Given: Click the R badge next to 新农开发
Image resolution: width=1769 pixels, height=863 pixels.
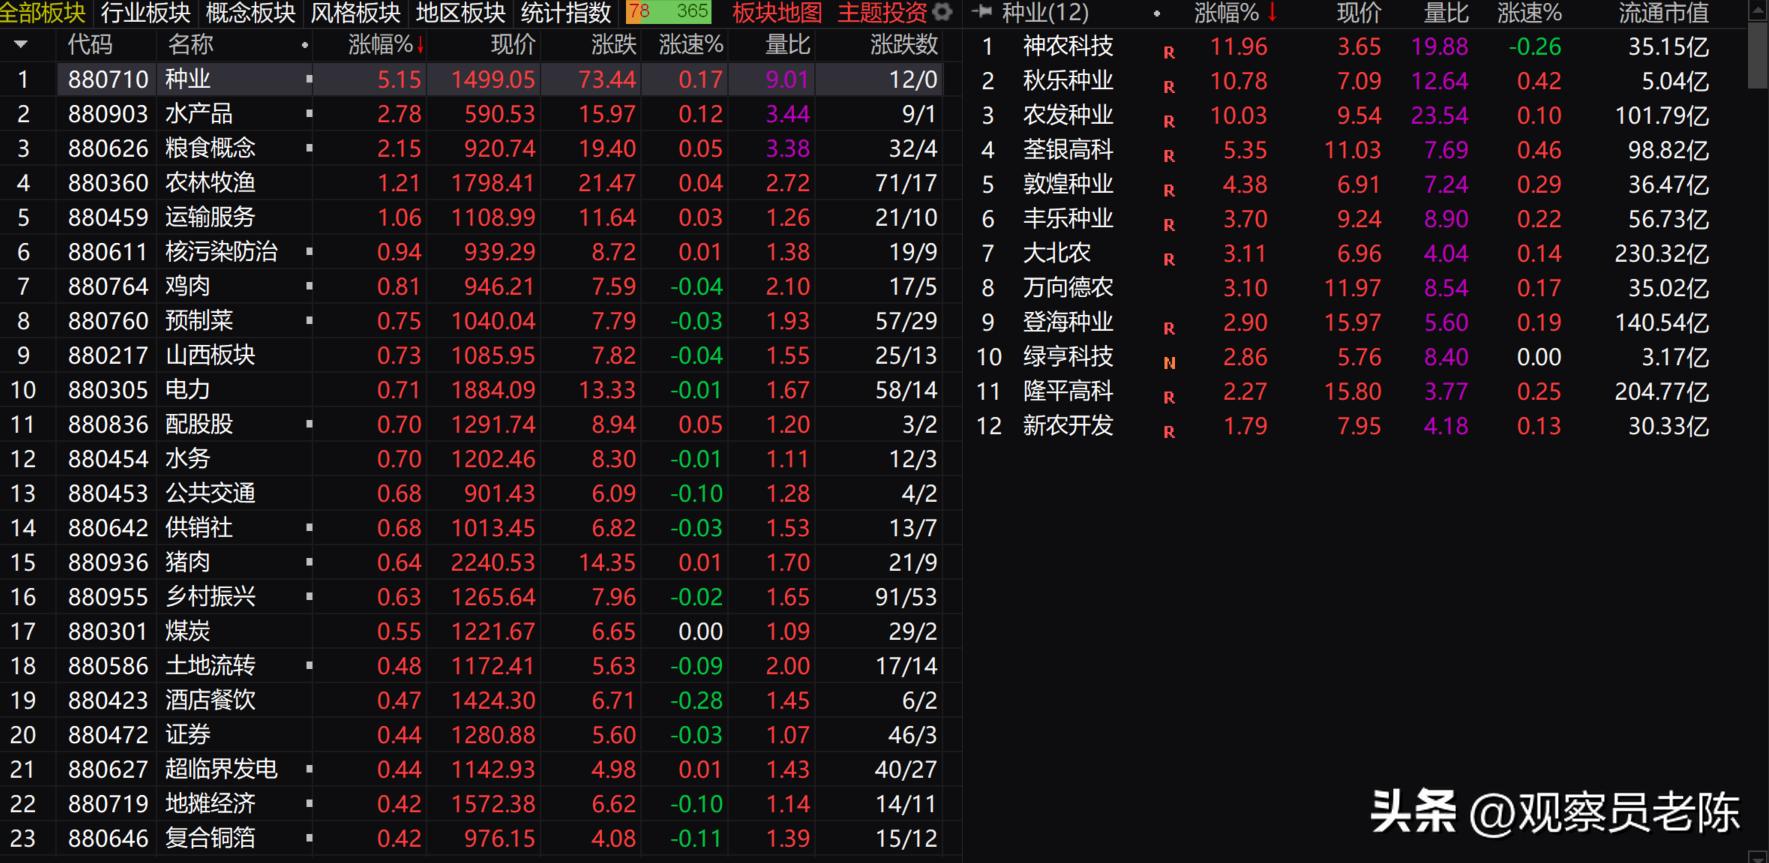Looking at the screenshot, I should coord(1169,432).
